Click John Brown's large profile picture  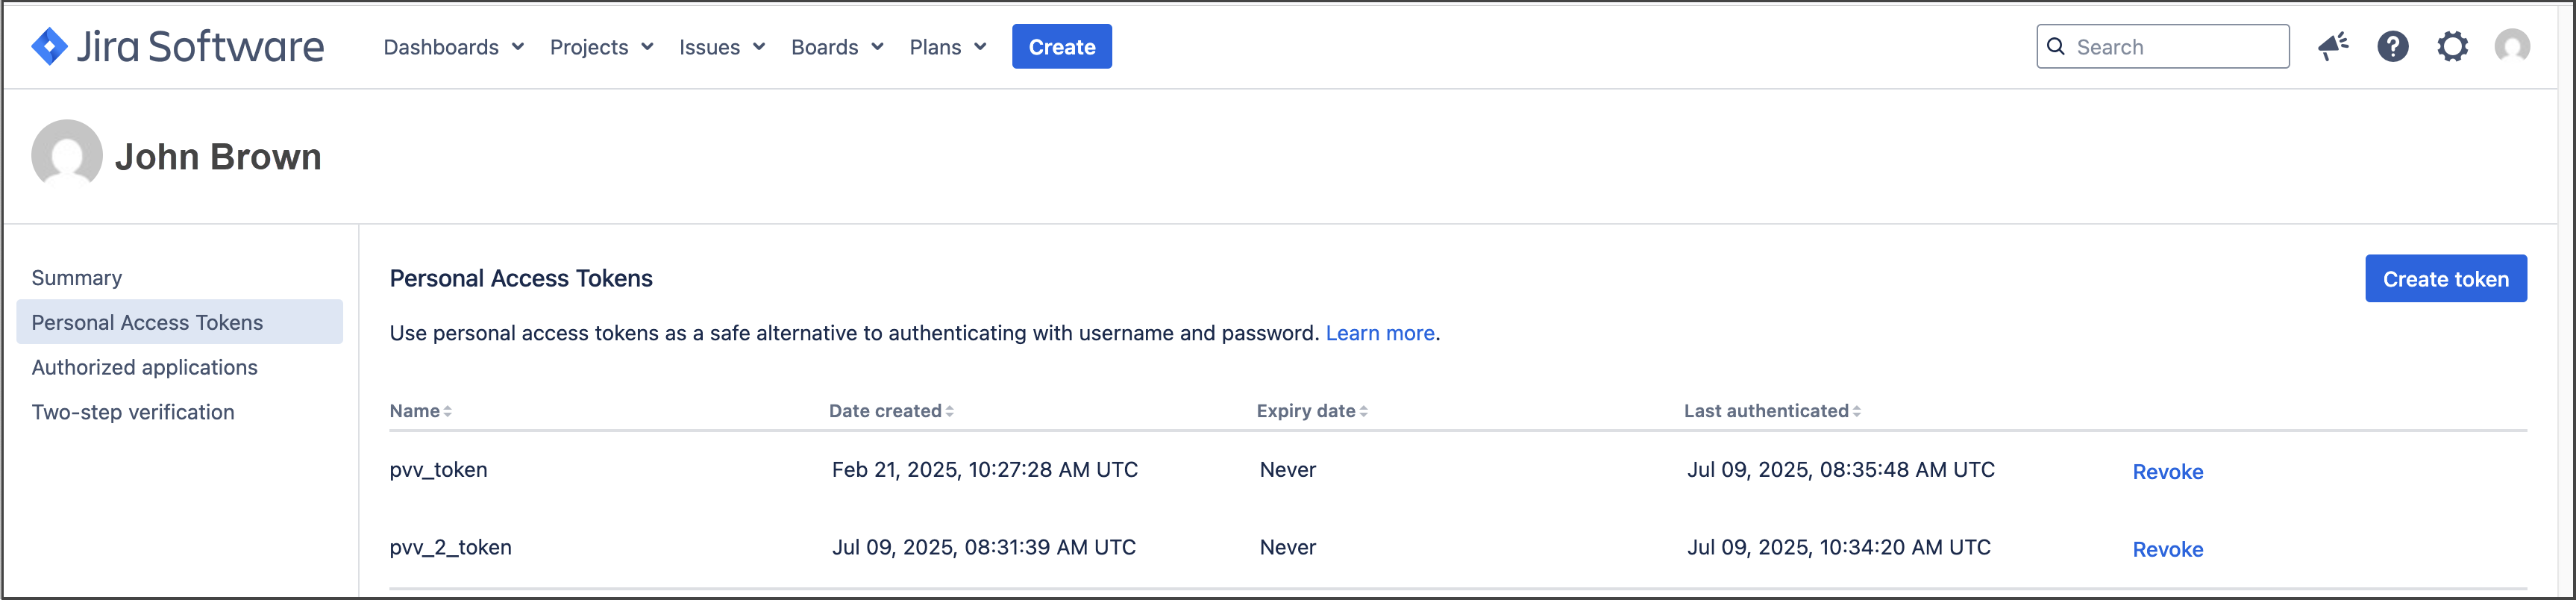tap(67, 155)
